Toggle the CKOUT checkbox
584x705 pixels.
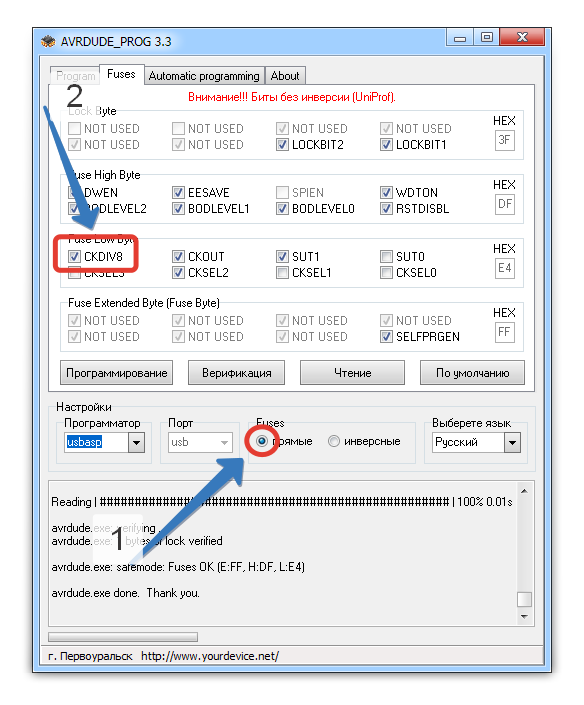178,257
